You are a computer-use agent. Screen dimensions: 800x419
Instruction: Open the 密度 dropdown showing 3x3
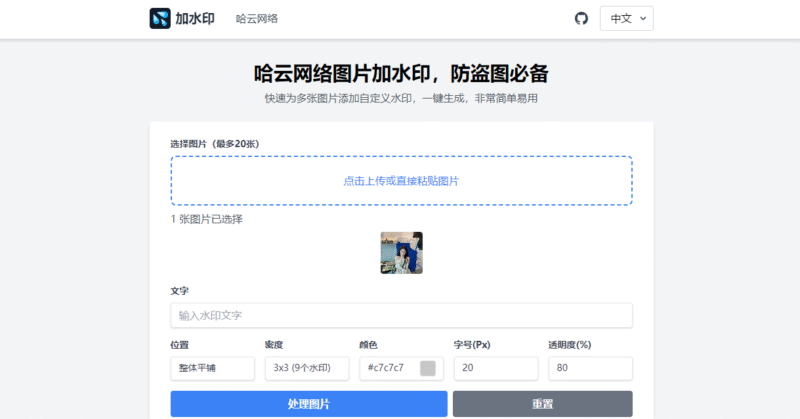(x=307, y=368)
